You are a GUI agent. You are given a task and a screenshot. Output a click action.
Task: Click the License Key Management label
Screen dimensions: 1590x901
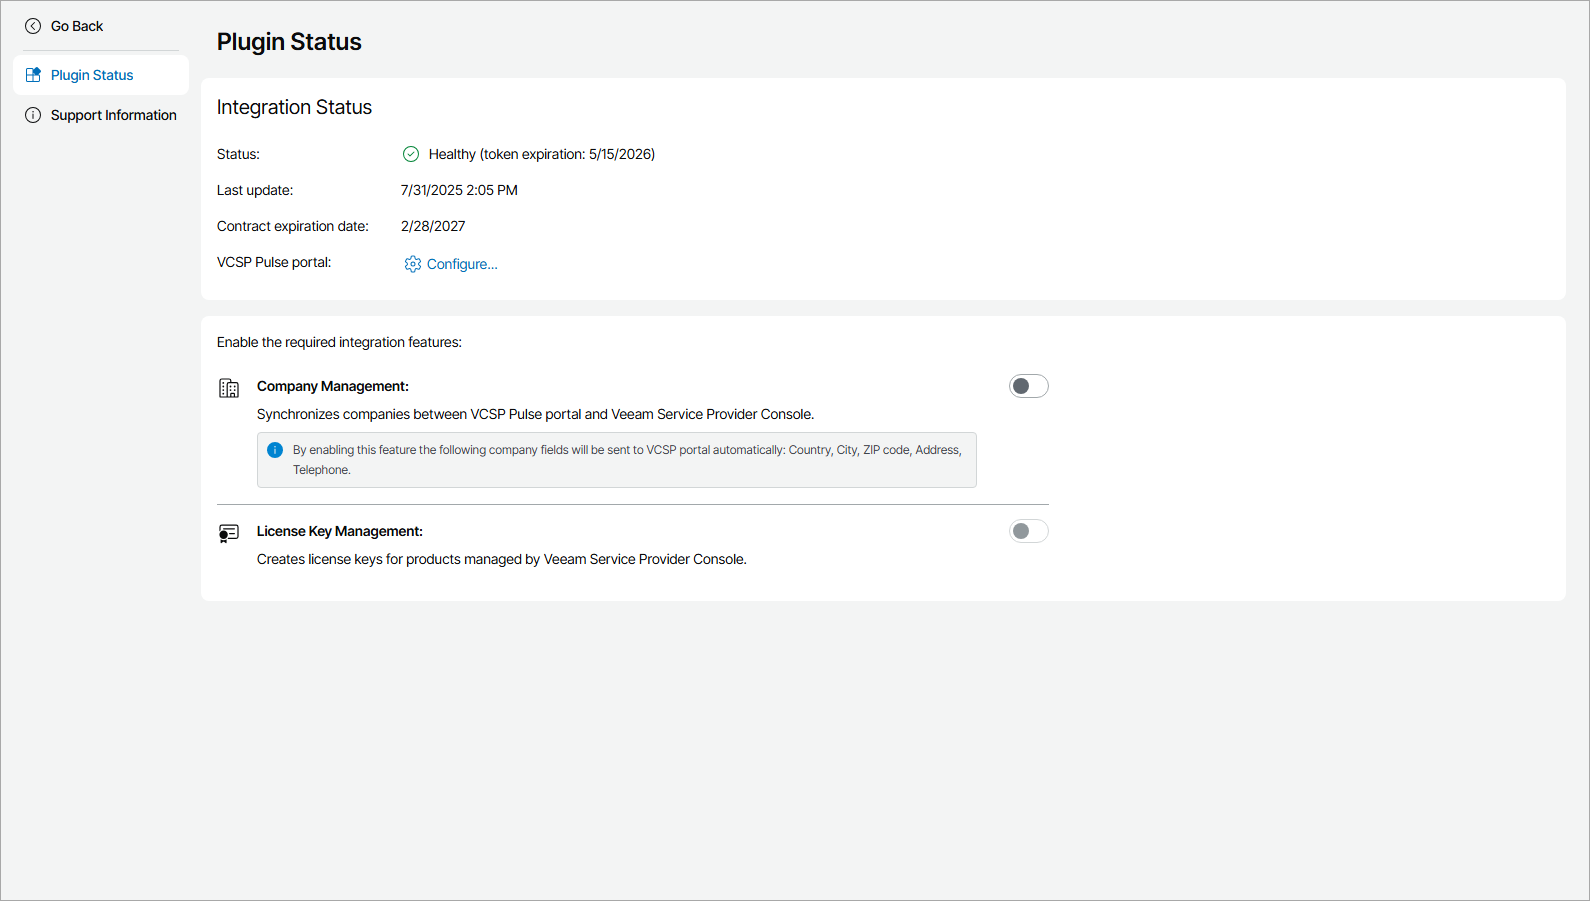(339, 531)
